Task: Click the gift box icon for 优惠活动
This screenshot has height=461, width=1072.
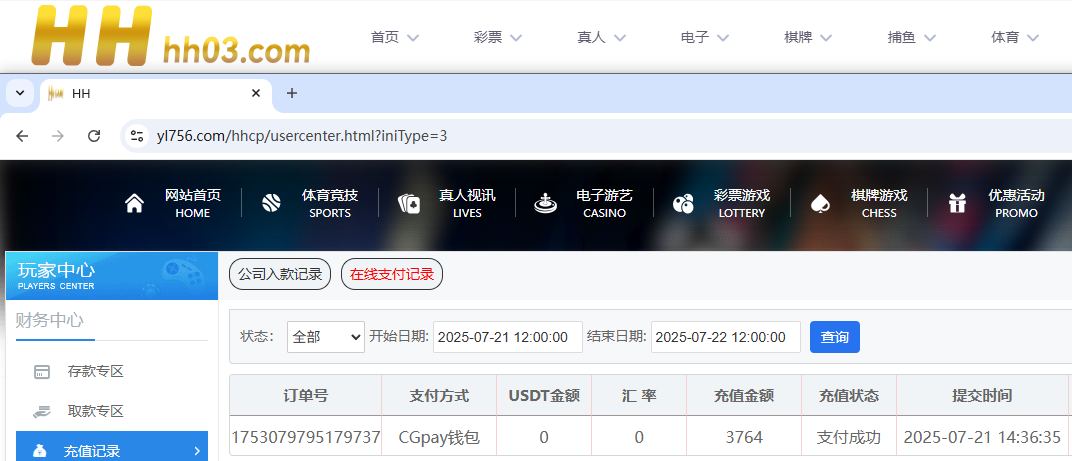Action: coord(957,204)
